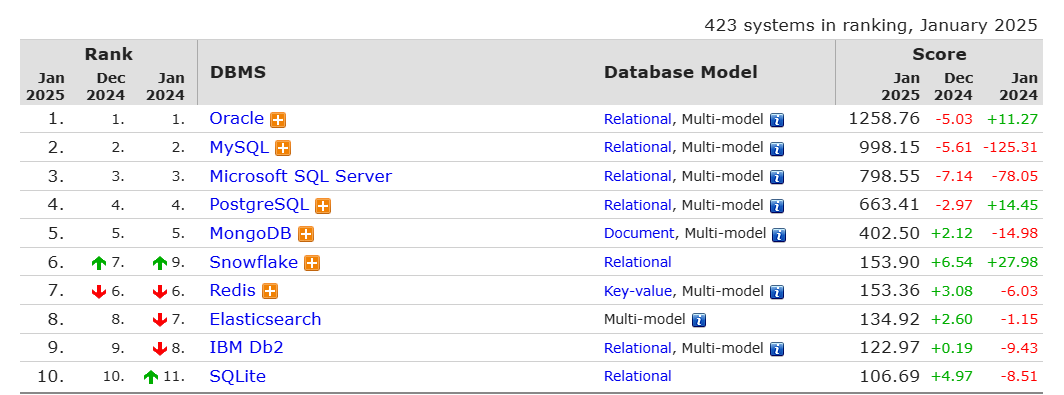Click the Document link in MongoDB row
The image size is (1064, 395).
point(639,233)
